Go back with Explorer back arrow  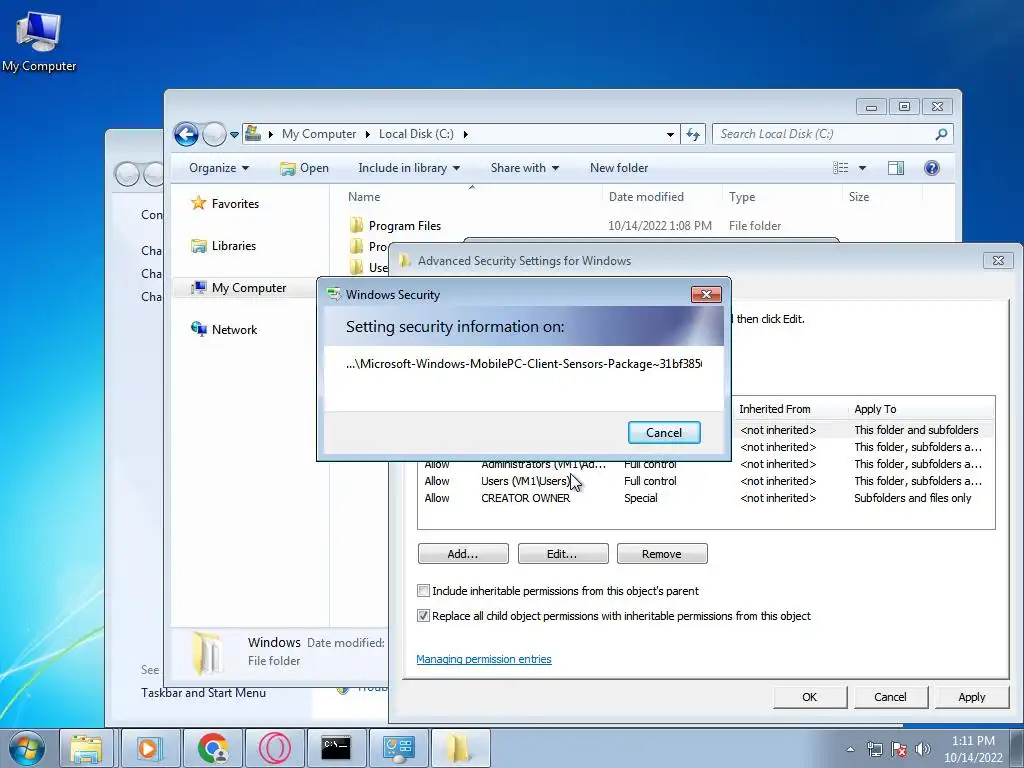pyautogui.click(x=186, y=135)
